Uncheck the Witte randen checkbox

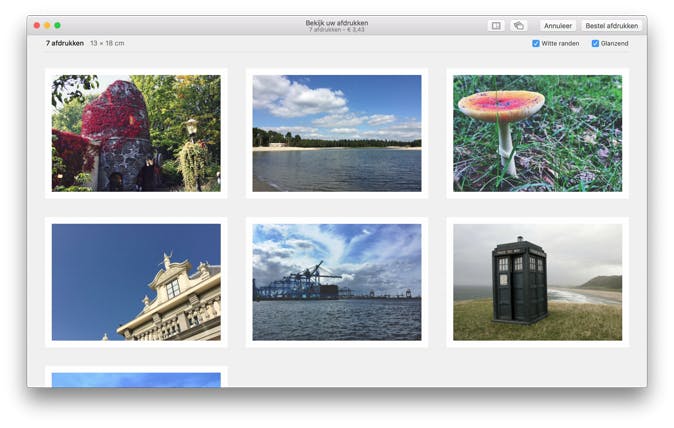click(536, 43)
